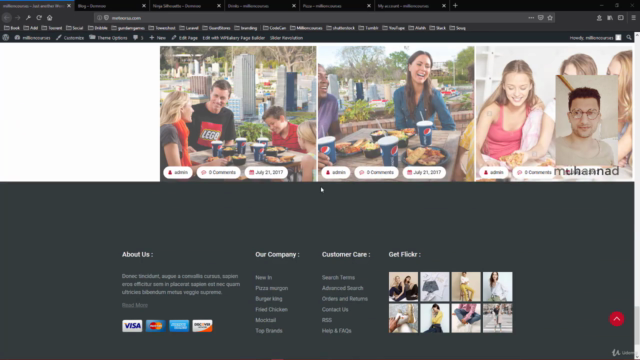Open the shutterstock bookmarks folder
The width and height of the screenshot is (640, 360).
pos(341,28)
